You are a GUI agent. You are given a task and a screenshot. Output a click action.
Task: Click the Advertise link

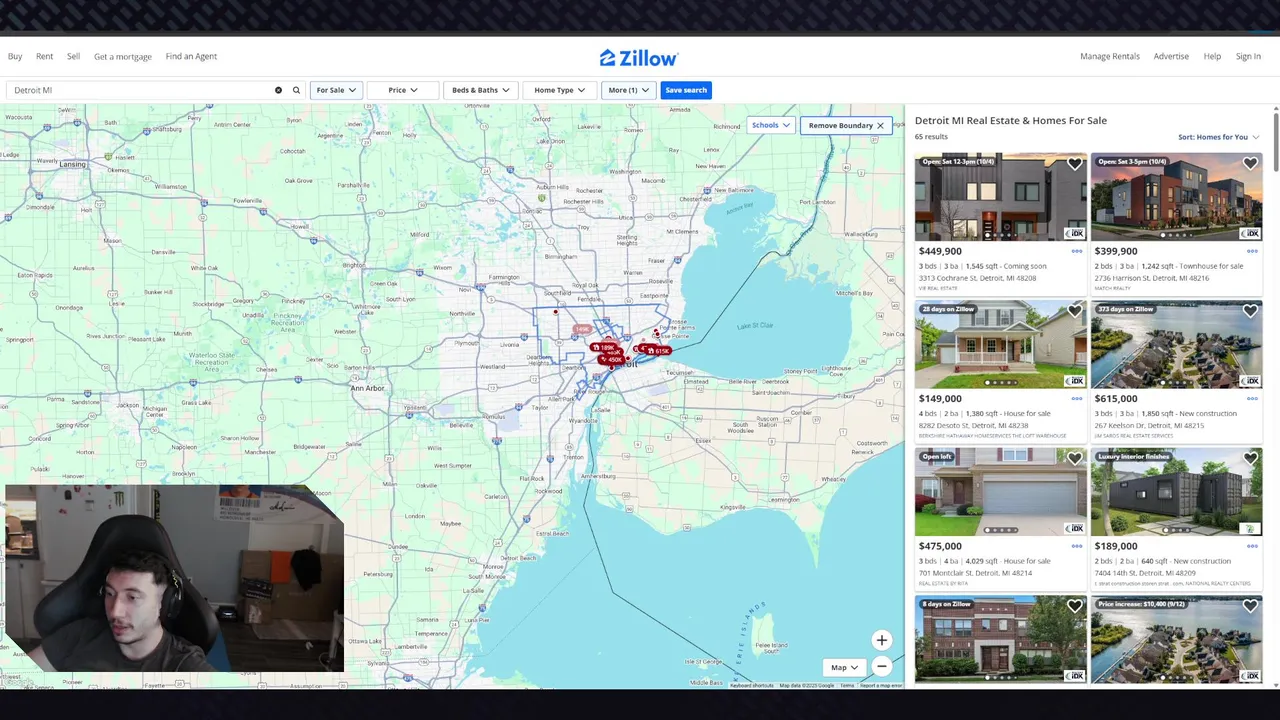(x=1171, y=56)
